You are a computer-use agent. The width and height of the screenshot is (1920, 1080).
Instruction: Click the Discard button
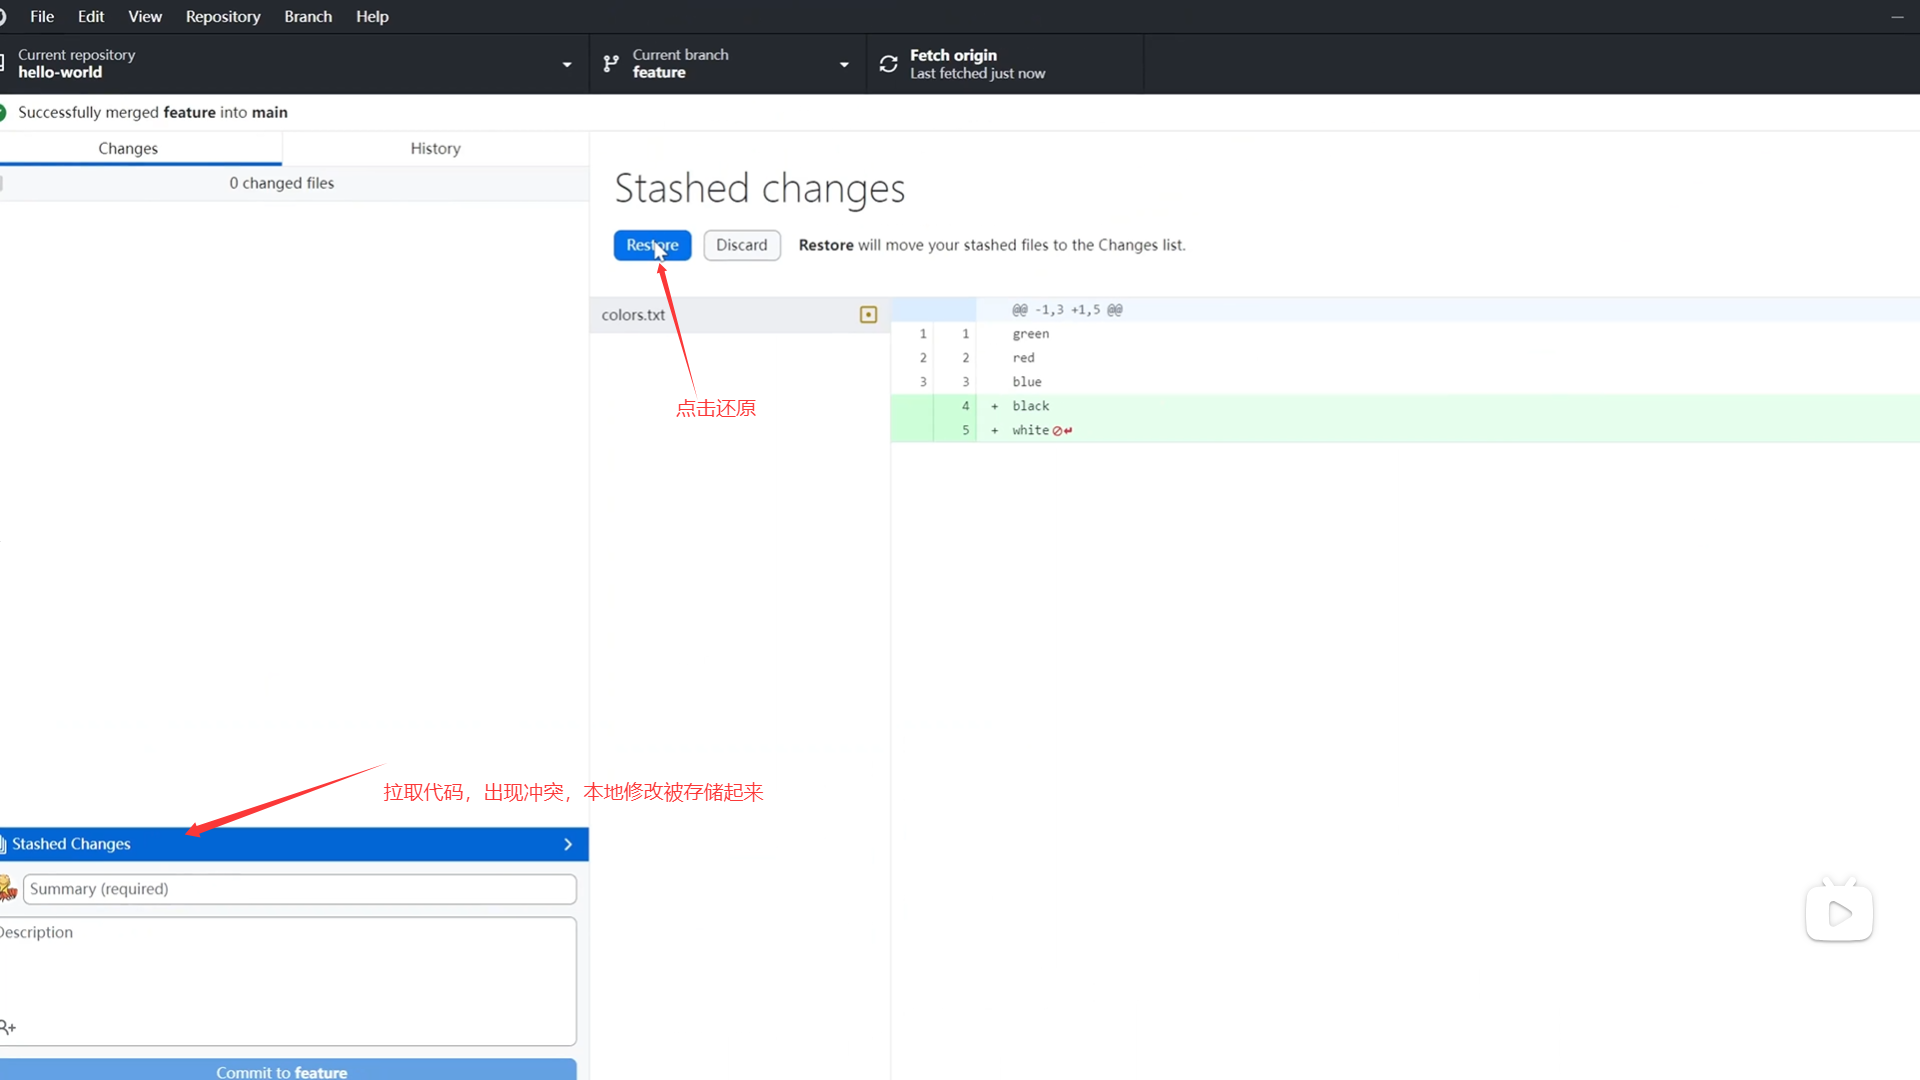point(741,245)
